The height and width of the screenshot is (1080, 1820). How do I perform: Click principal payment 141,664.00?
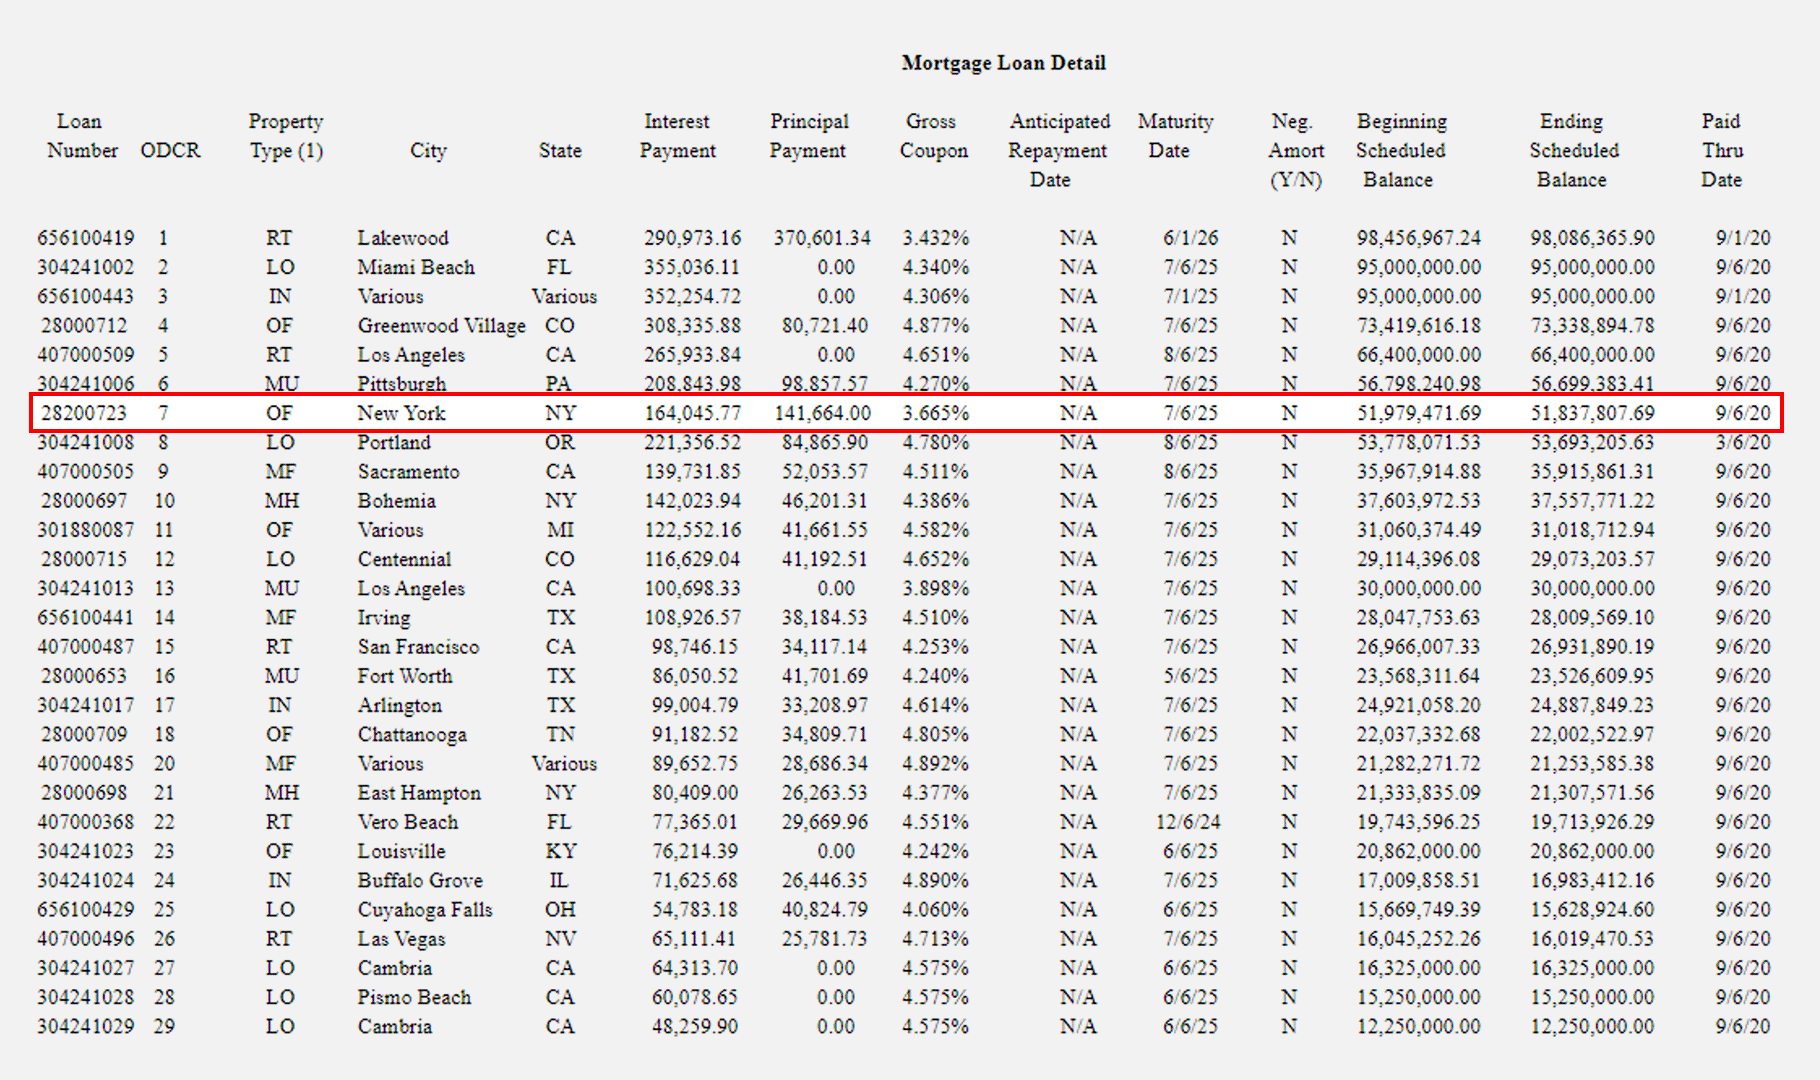(822, 413)
